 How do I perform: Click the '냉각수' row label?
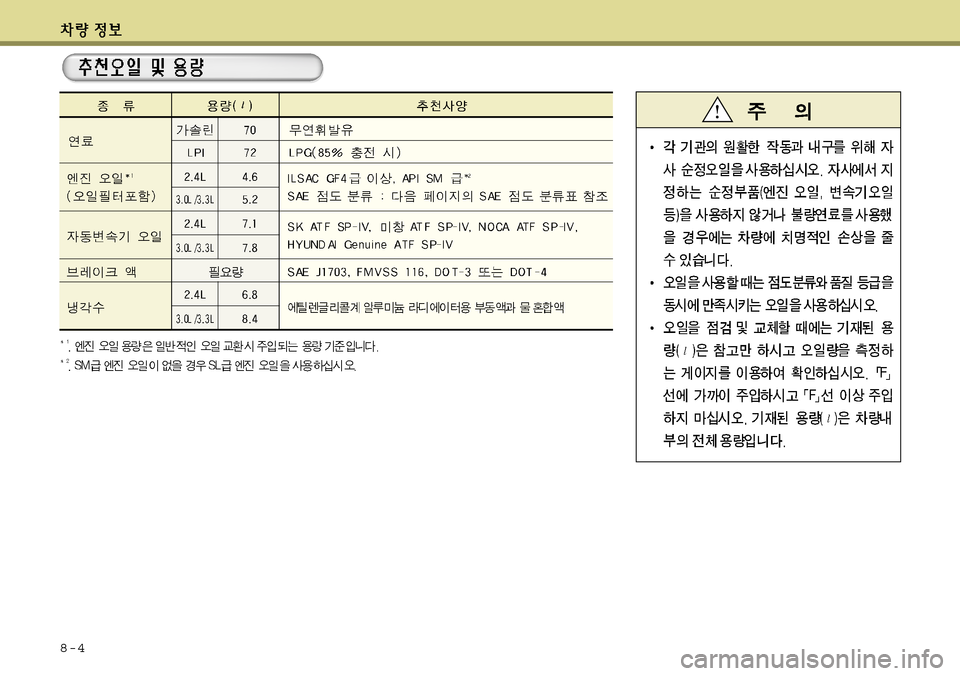(x=85, y=307)
